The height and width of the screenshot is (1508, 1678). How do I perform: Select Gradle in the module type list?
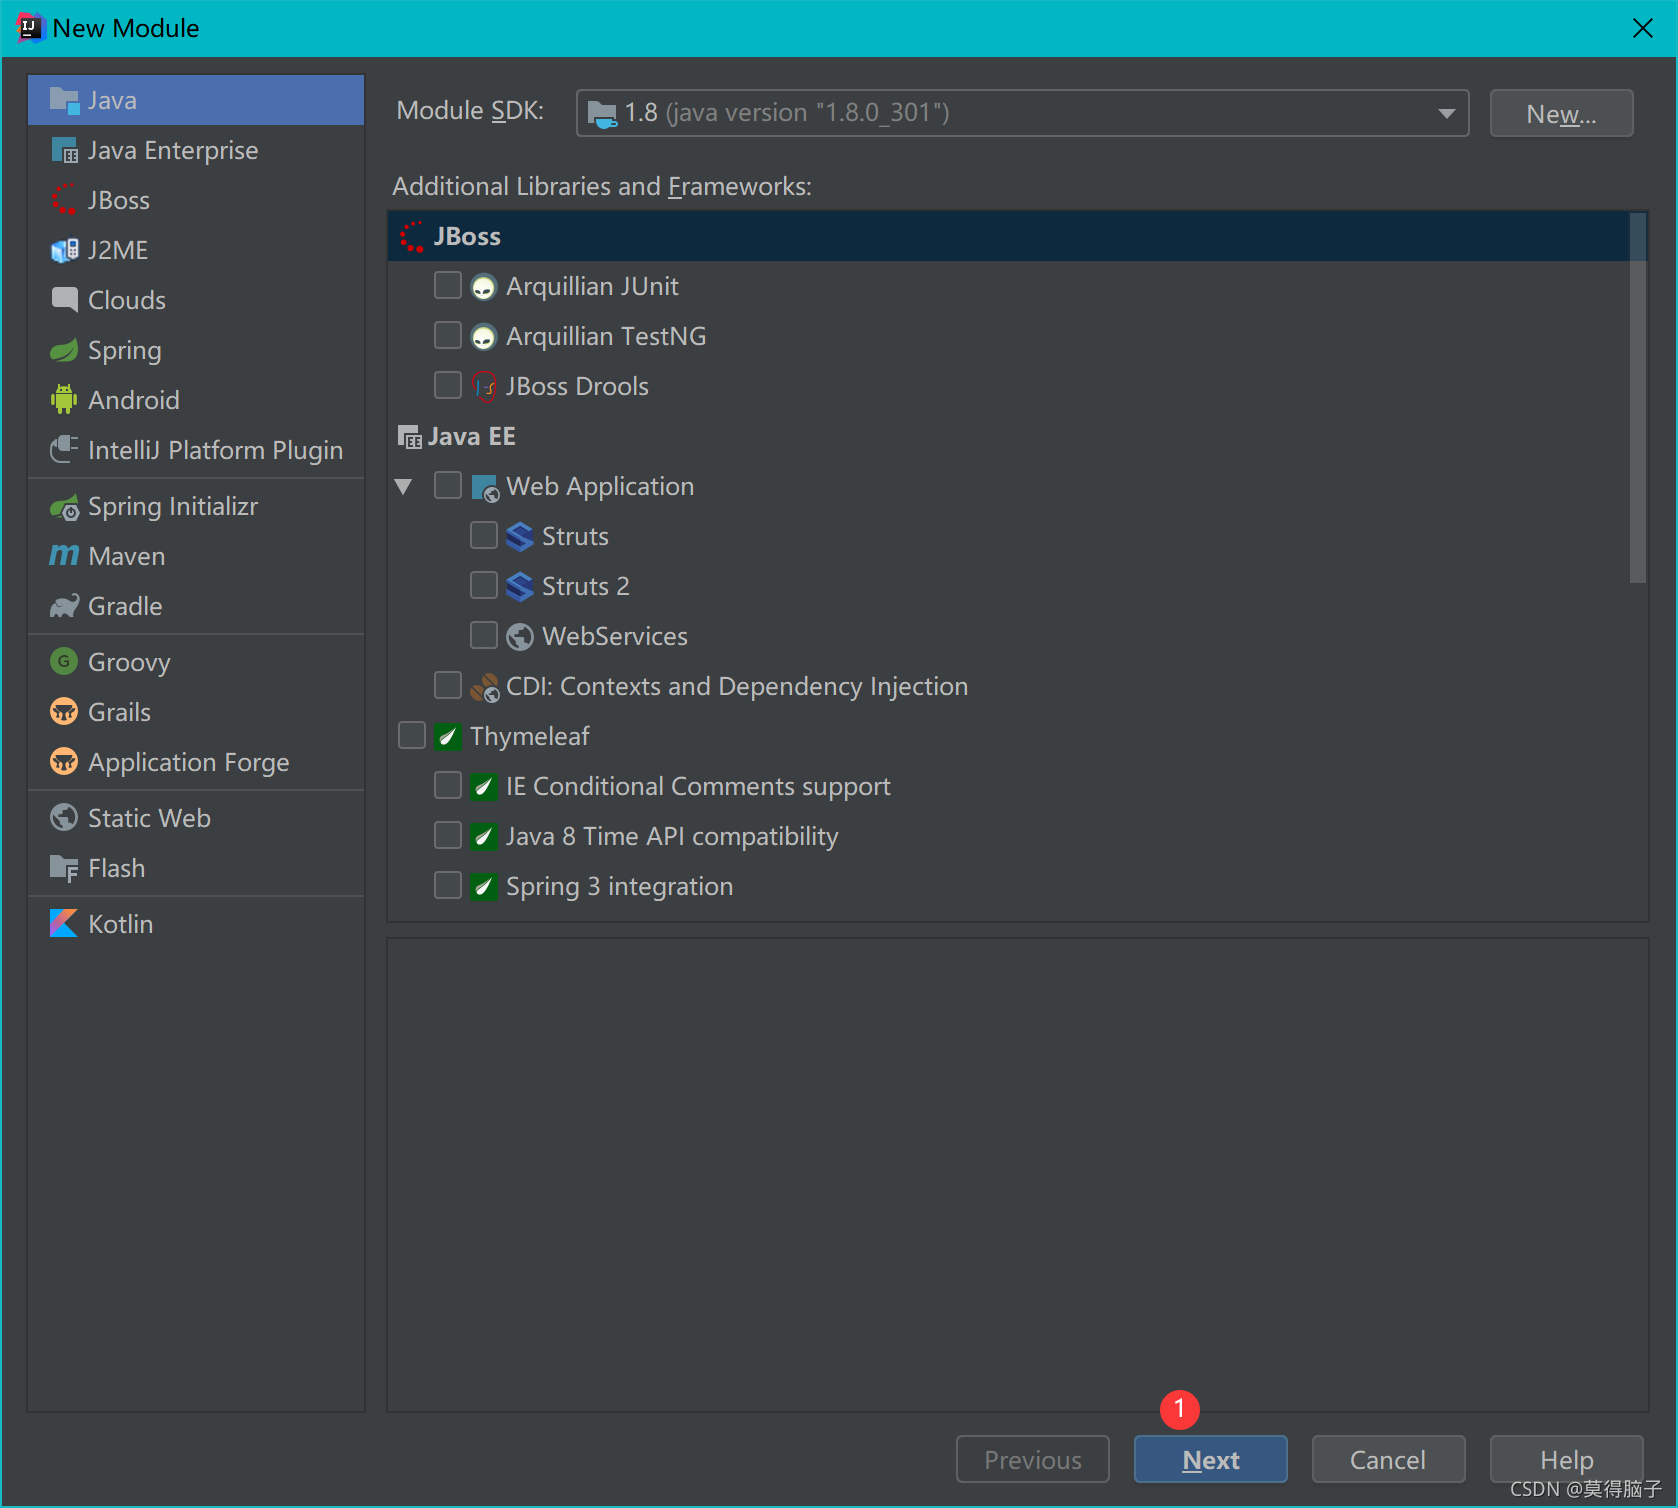click(196, 606)
